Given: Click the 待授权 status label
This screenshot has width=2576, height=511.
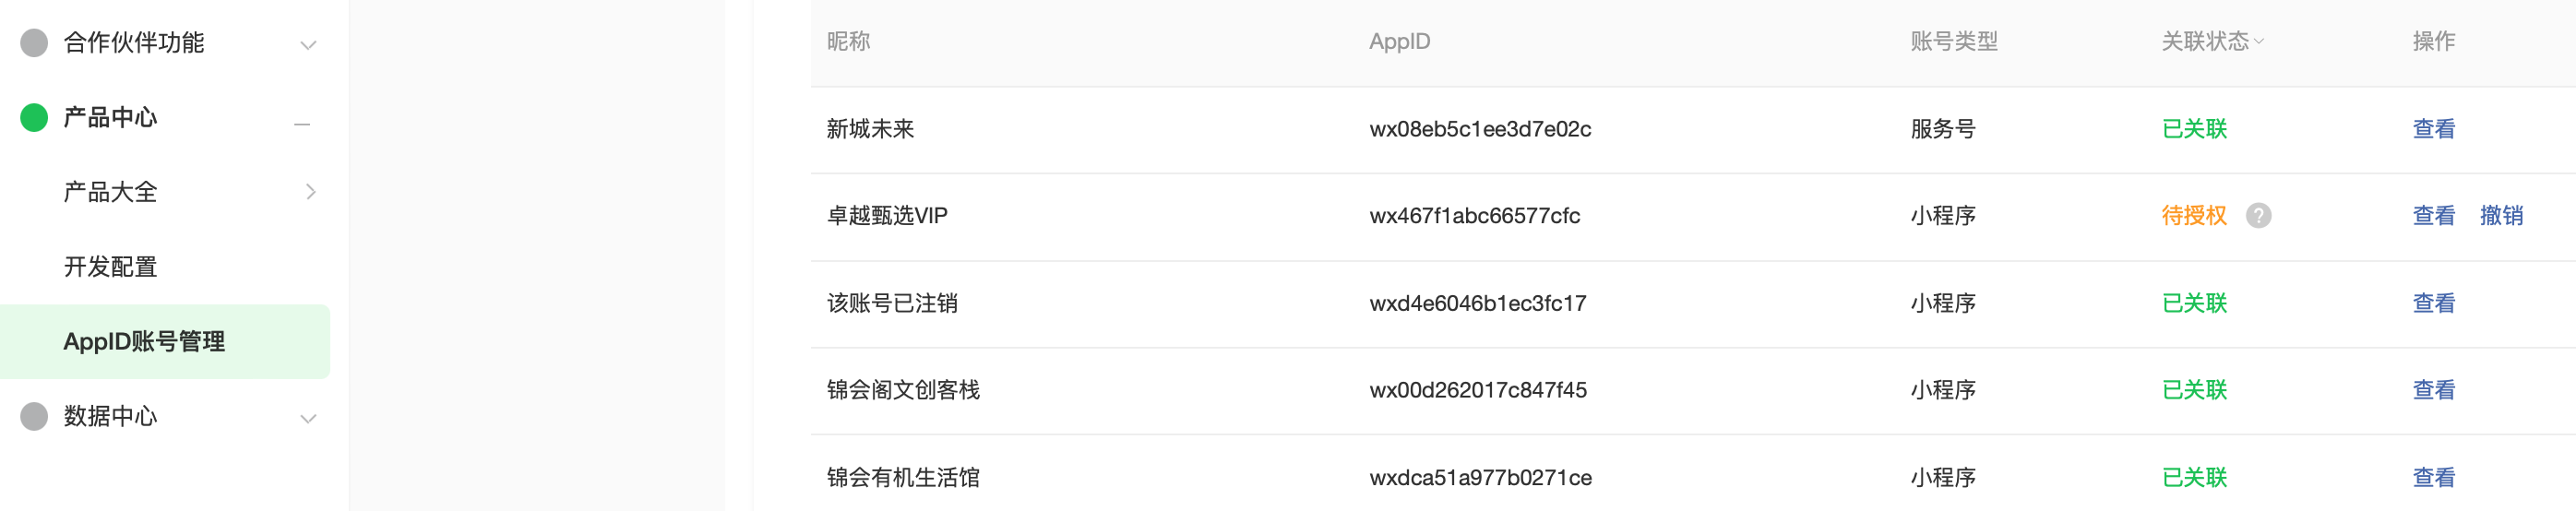Looking at the screenshot, I should (2193, 215).
